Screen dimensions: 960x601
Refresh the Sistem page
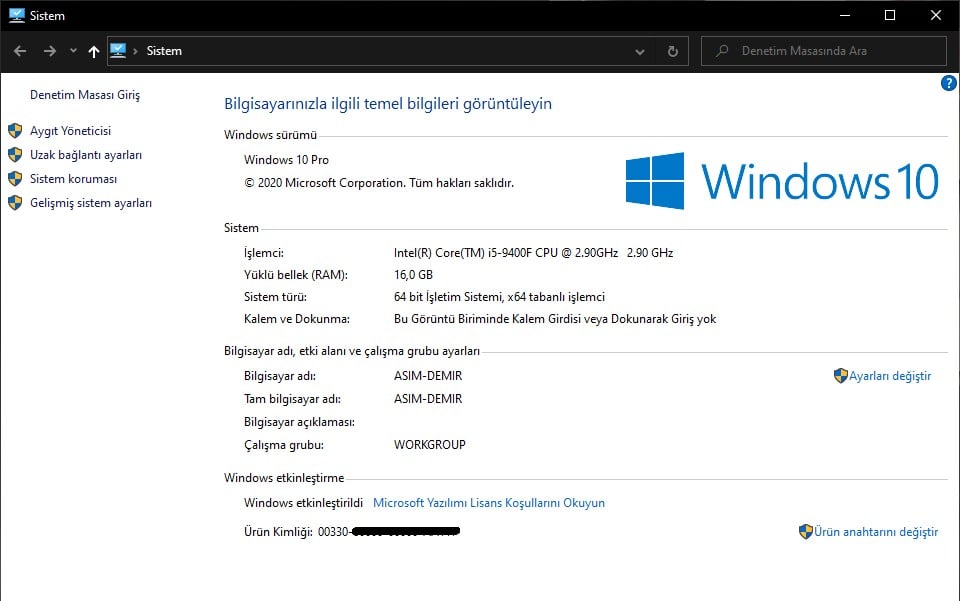[x=673, y=51]
